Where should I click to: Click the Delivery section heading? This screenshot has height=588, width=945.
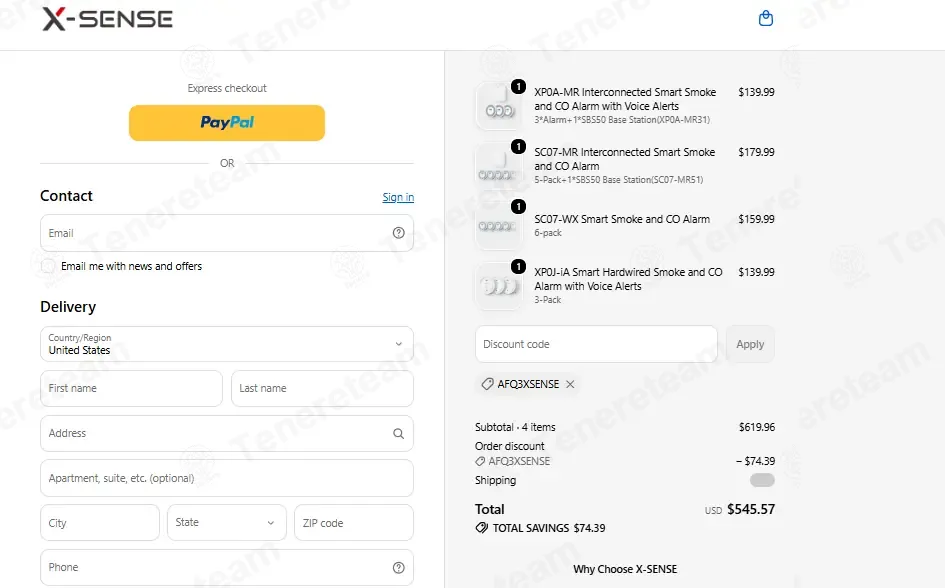[68, 307]
